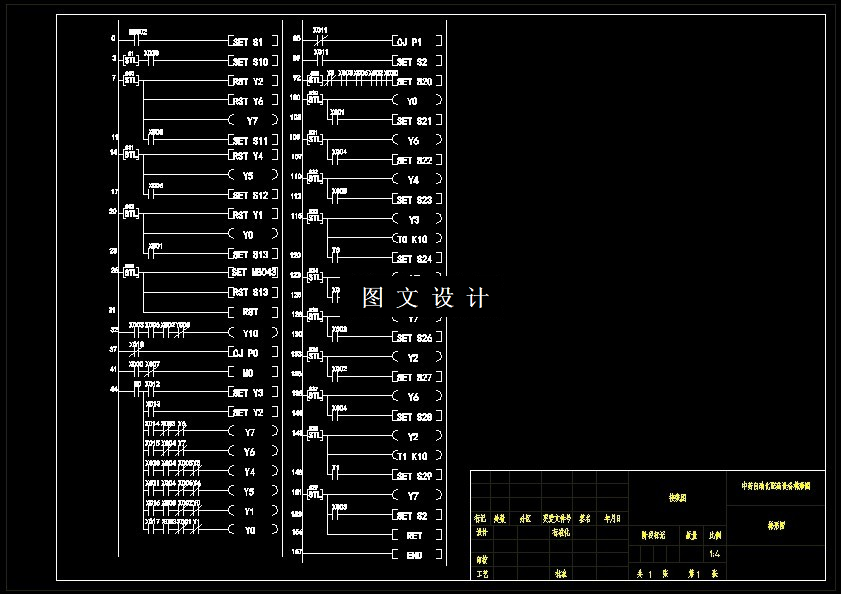Click the SET S23 instruction
This screenshot has width=841, height=594.
pyautogui.click(x=417, y=200)
